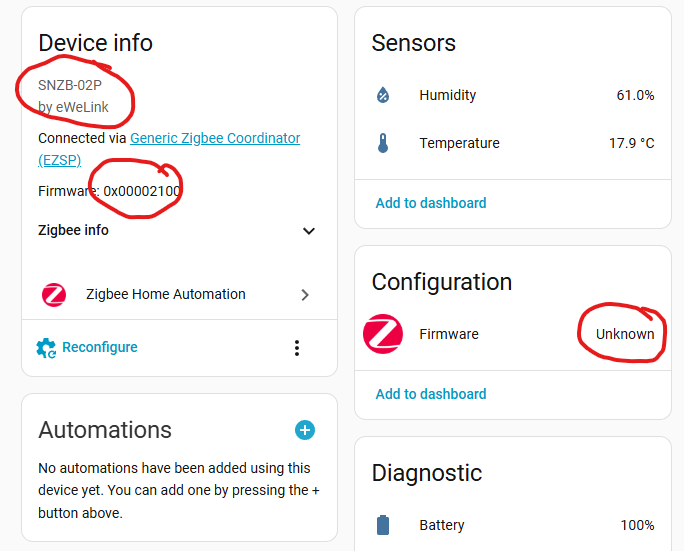Click the Reconfigure gear icon
This screenshot has height=551, width=684.
point(46,348)
